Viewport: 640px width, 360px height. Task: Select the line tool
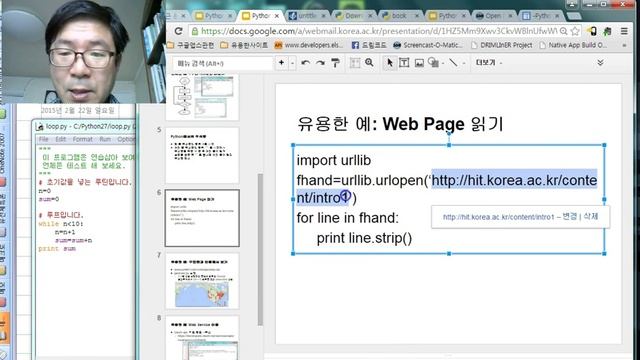pos(453,62)
